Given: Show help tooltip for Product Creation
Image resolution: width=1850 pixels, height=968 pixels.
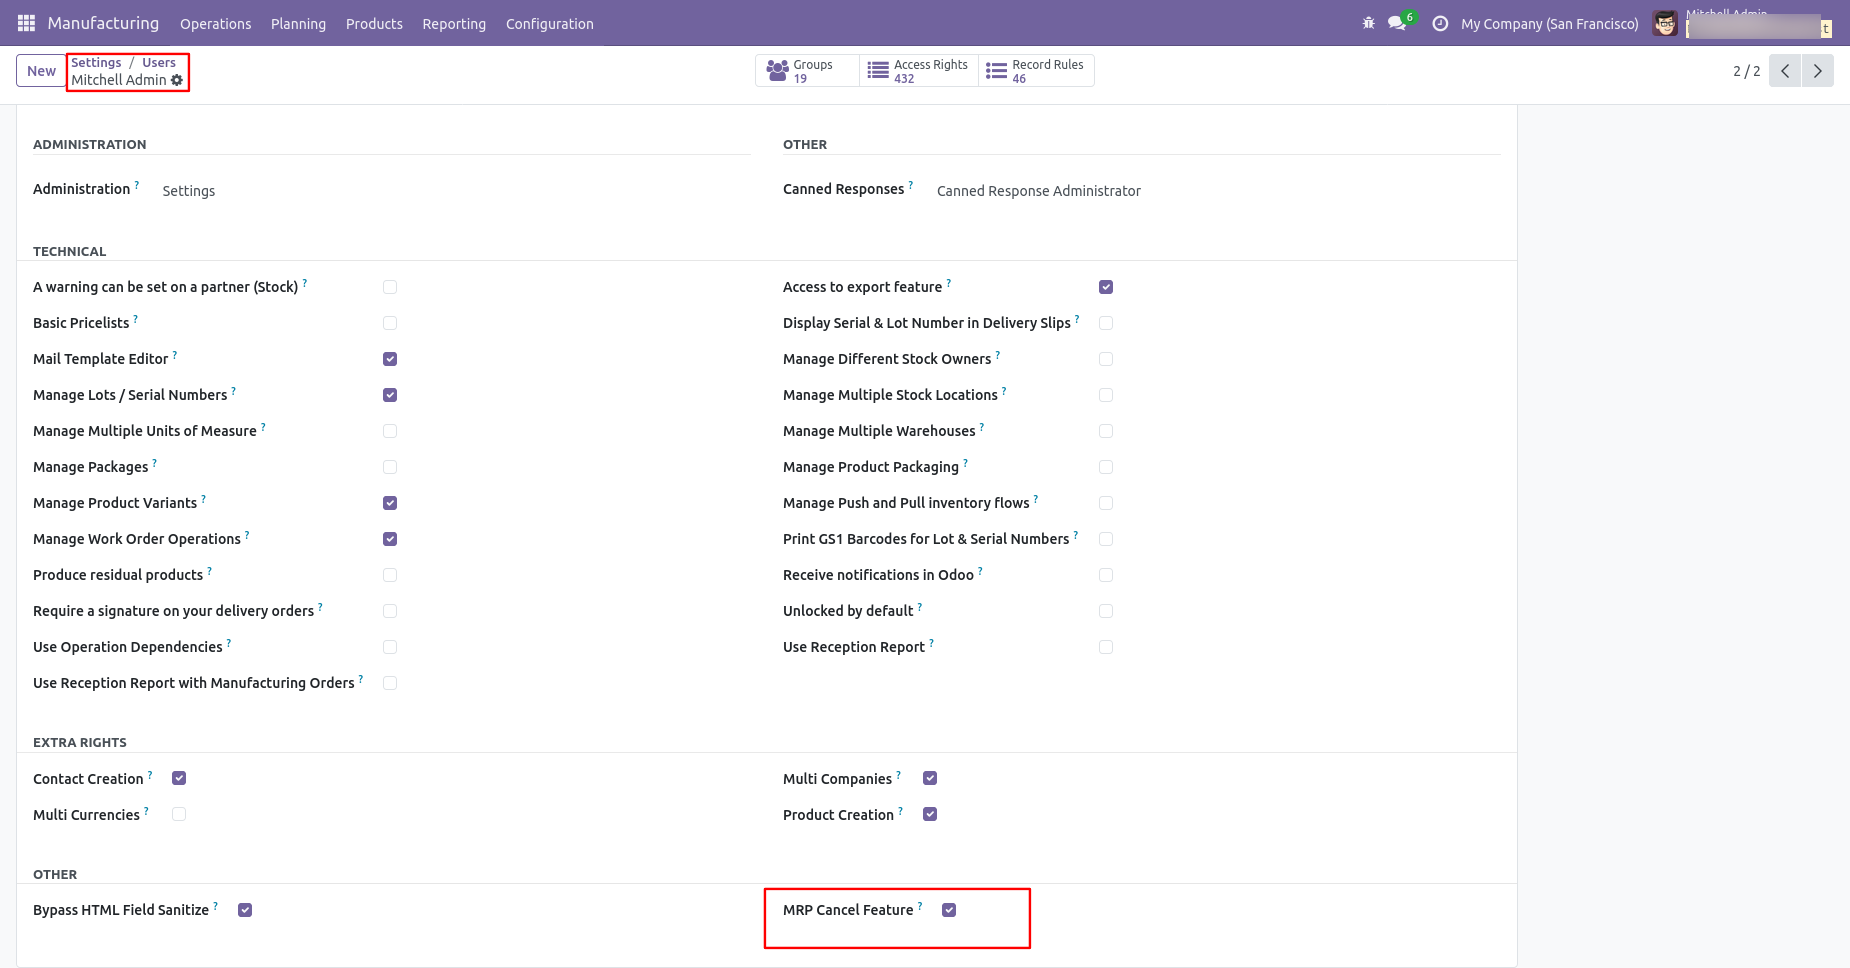Looking at the screenshot, I should [901, 811].
